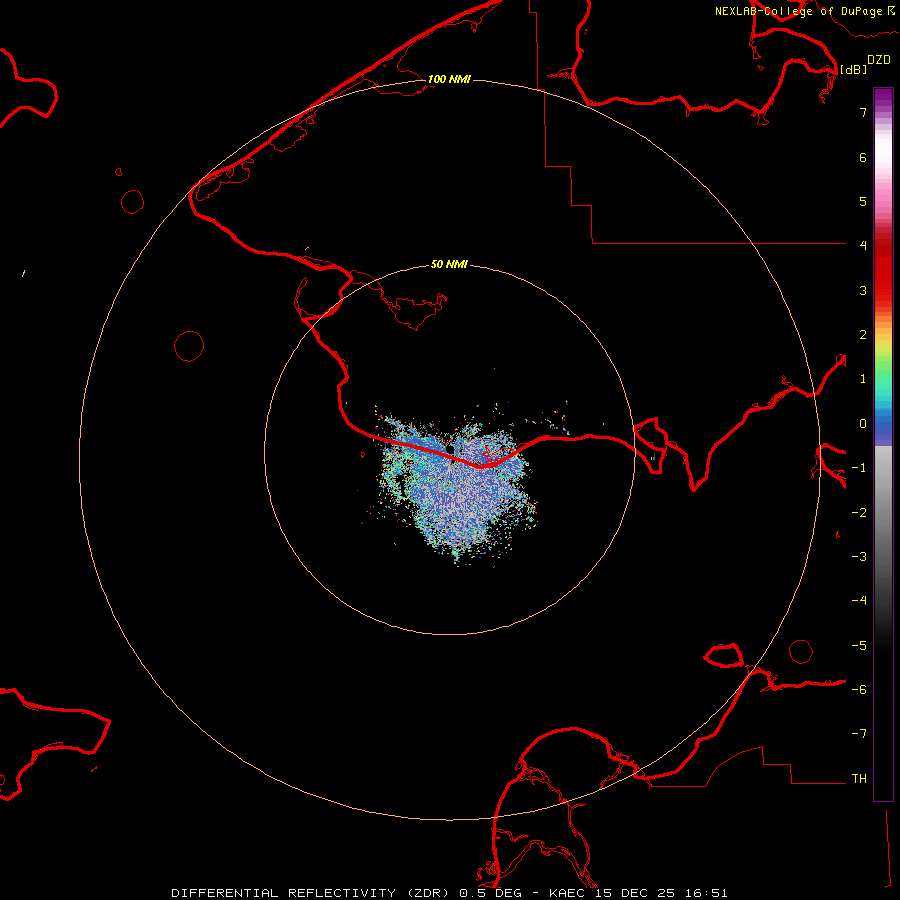Click the KAEC 15 DEC 25 16:51 timestamp

click(638, 893)
